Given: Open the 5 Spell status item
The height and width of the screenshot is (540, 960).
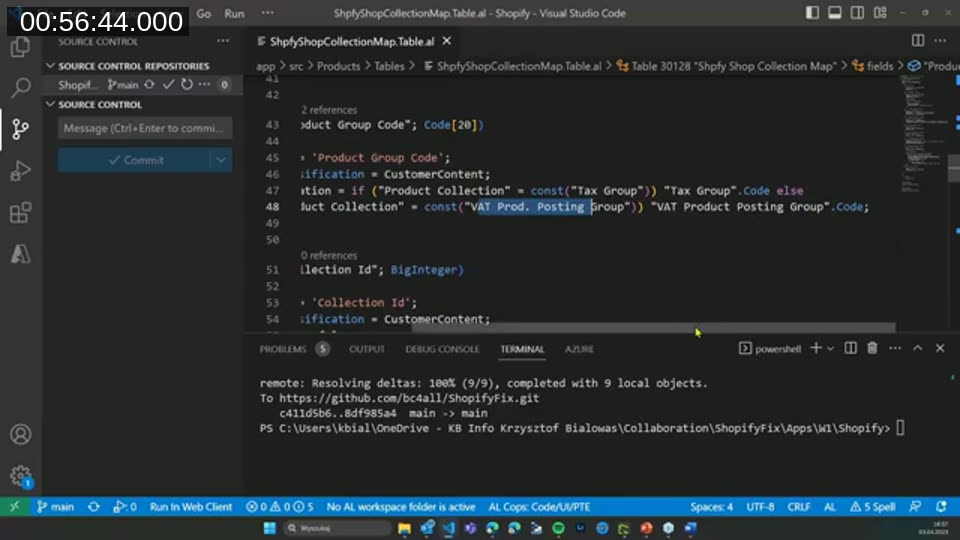Looking at the screenshot, I should coord(872,506).
